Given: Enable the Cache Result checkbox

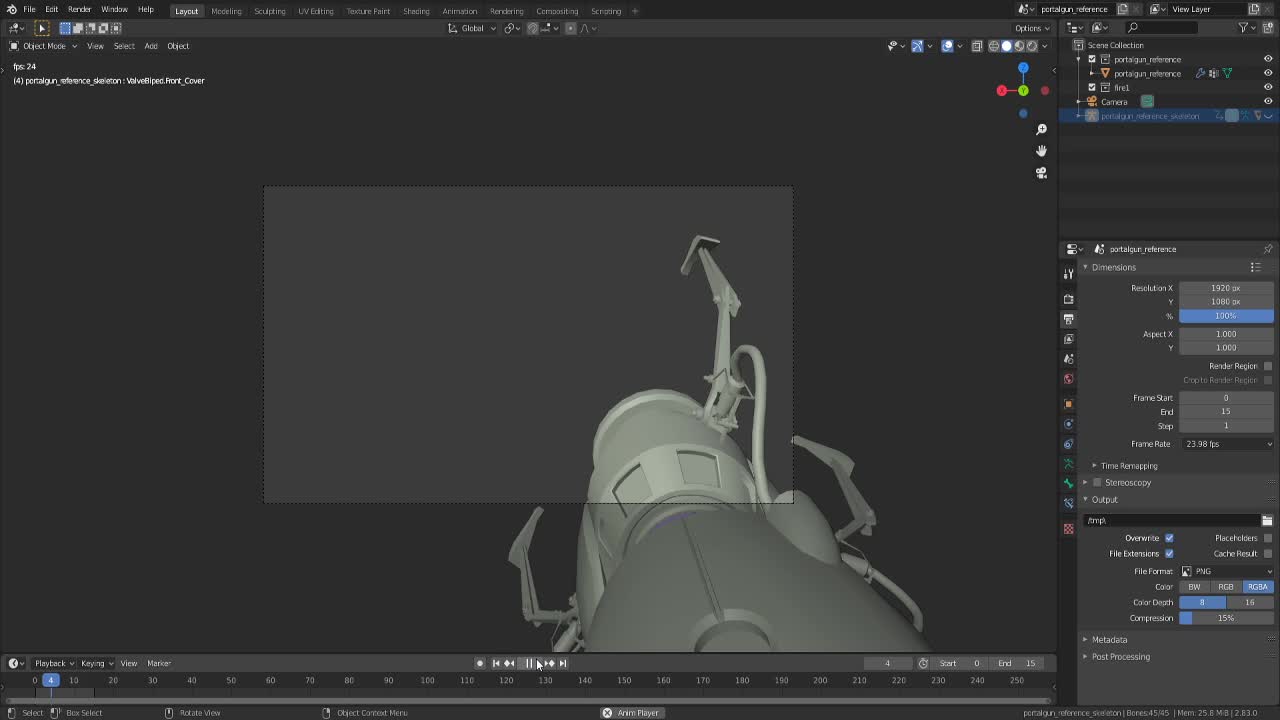Looking at the screenshot, I should [1268, 554].
